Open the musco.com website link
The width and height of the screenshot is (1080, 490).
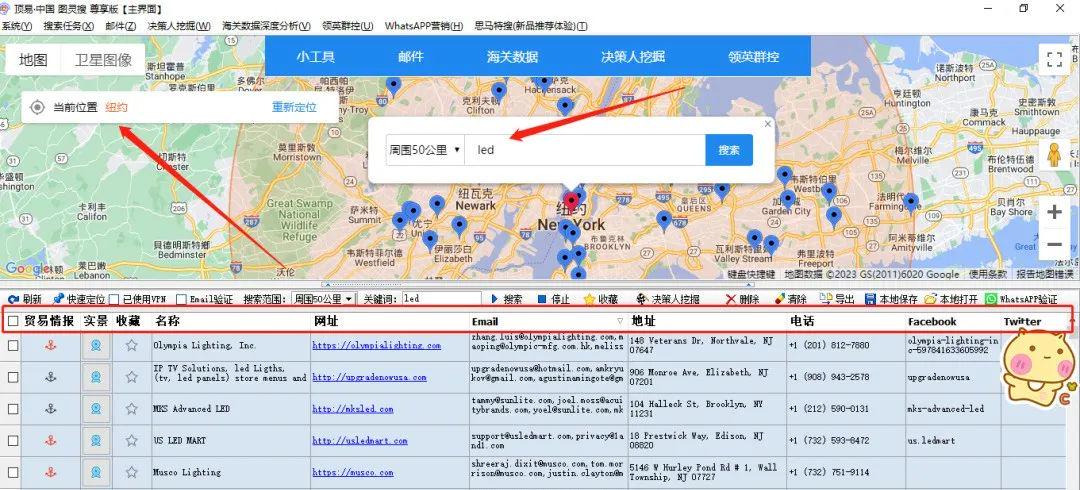(353, 472)
